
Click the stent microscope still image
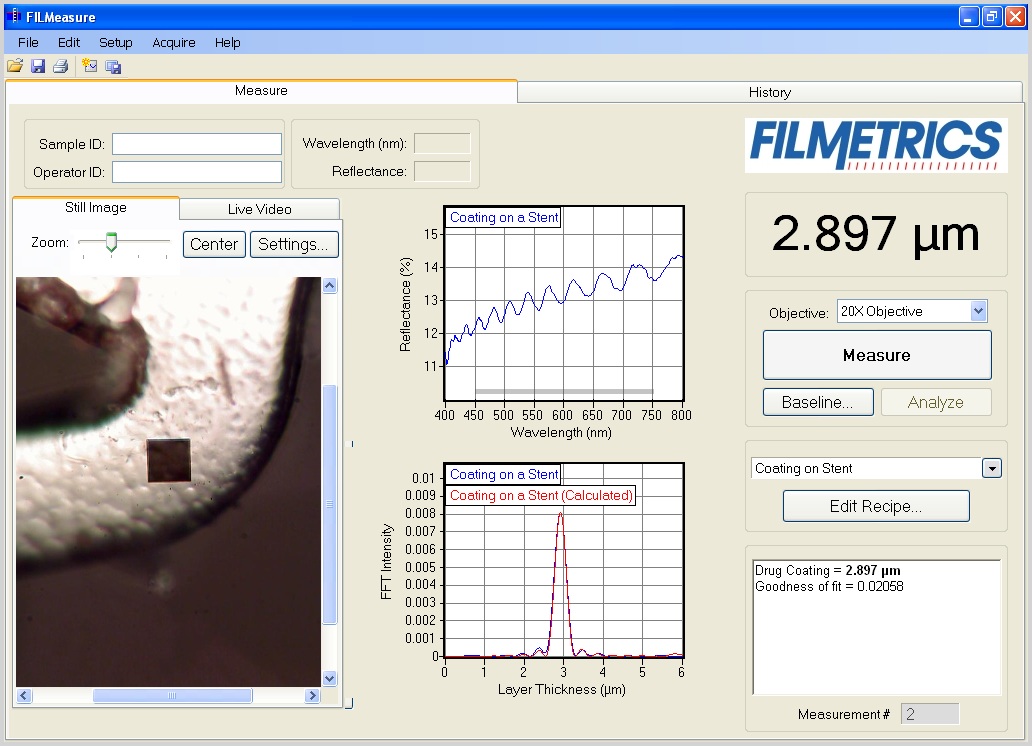pos(168,482)
